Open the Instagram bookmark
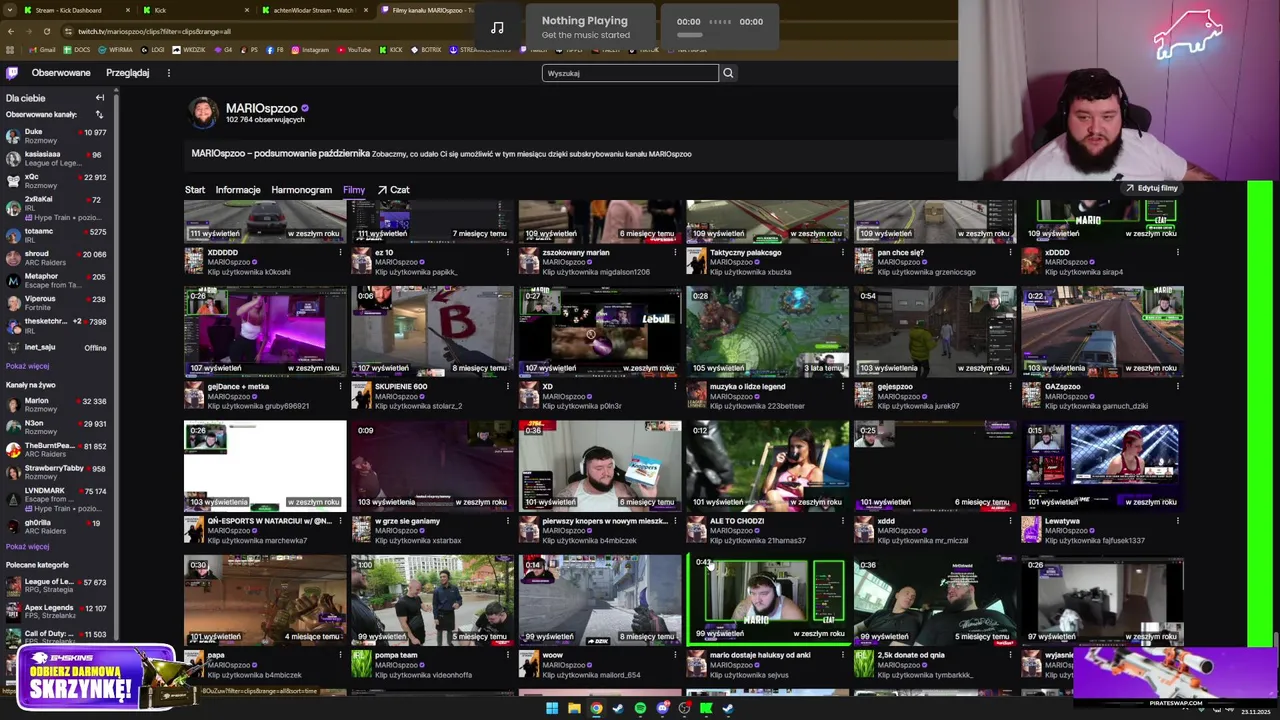Viewport: 1280px width, 720px height. click(x=310, y=50)
